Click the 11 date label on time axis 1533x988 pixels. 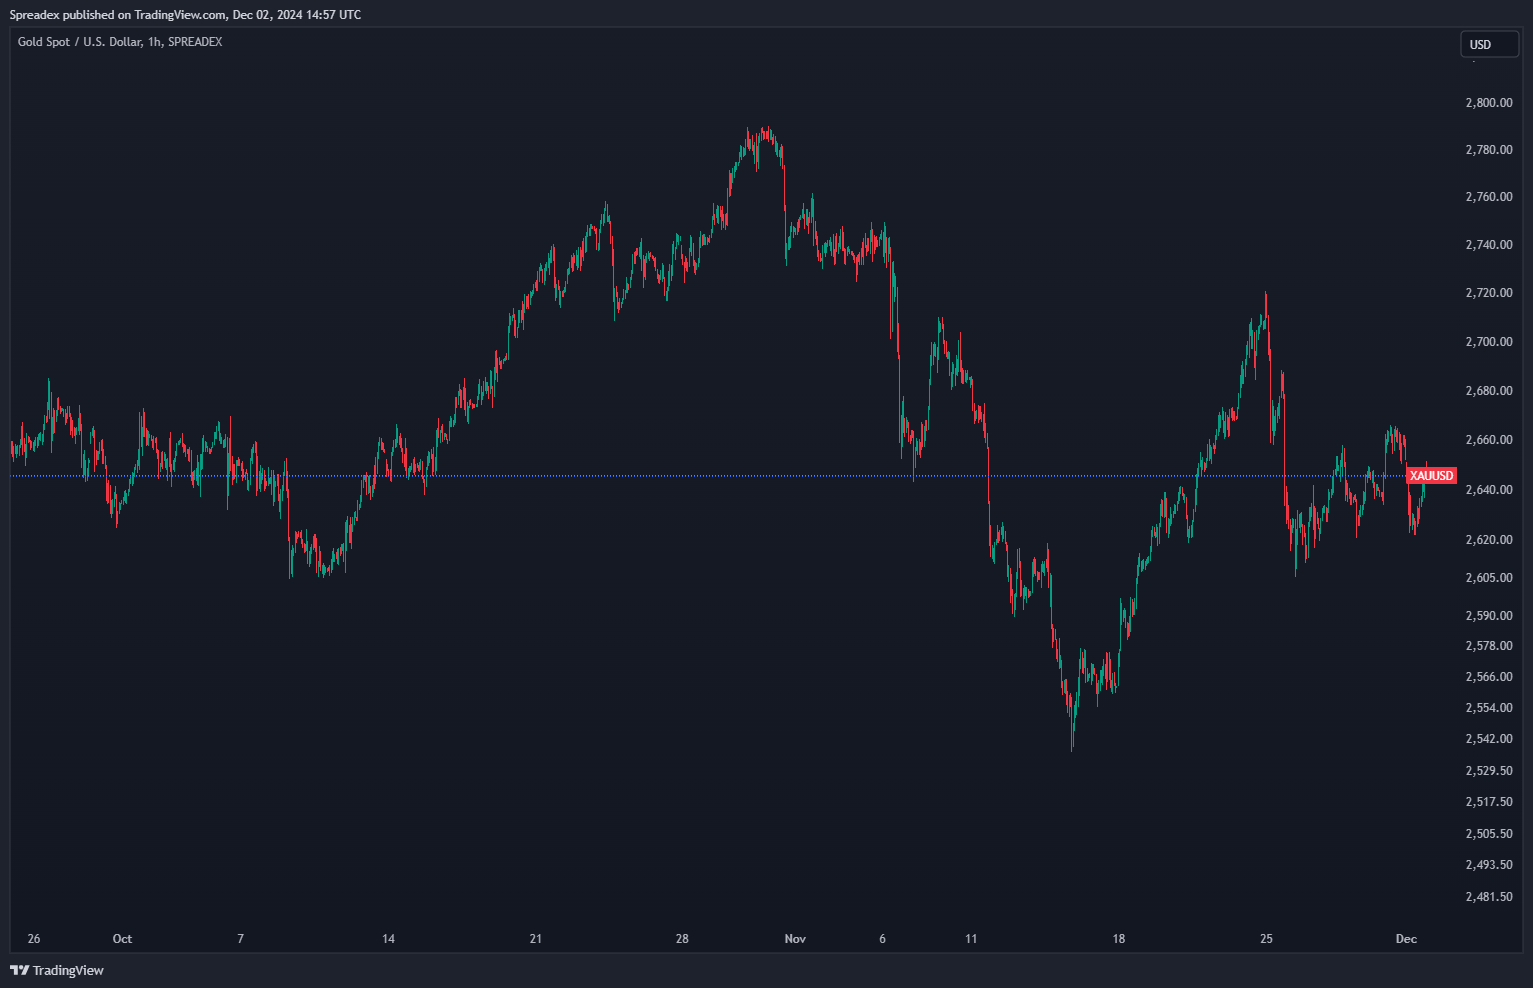pyautogui.click(x=971, y=939)
